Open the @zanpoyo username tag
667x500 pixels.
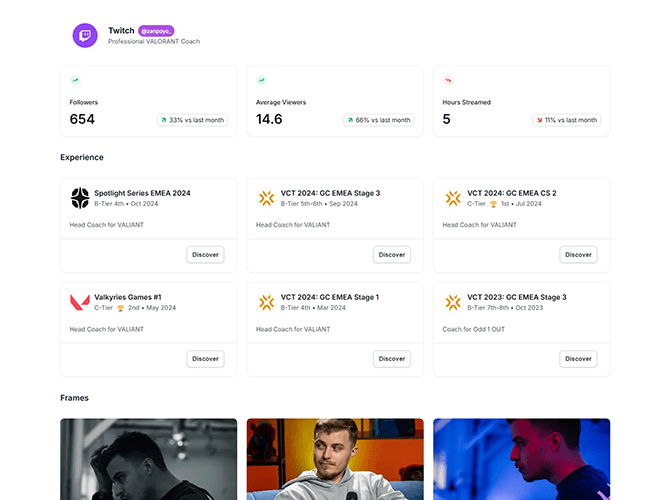(156, 31)
